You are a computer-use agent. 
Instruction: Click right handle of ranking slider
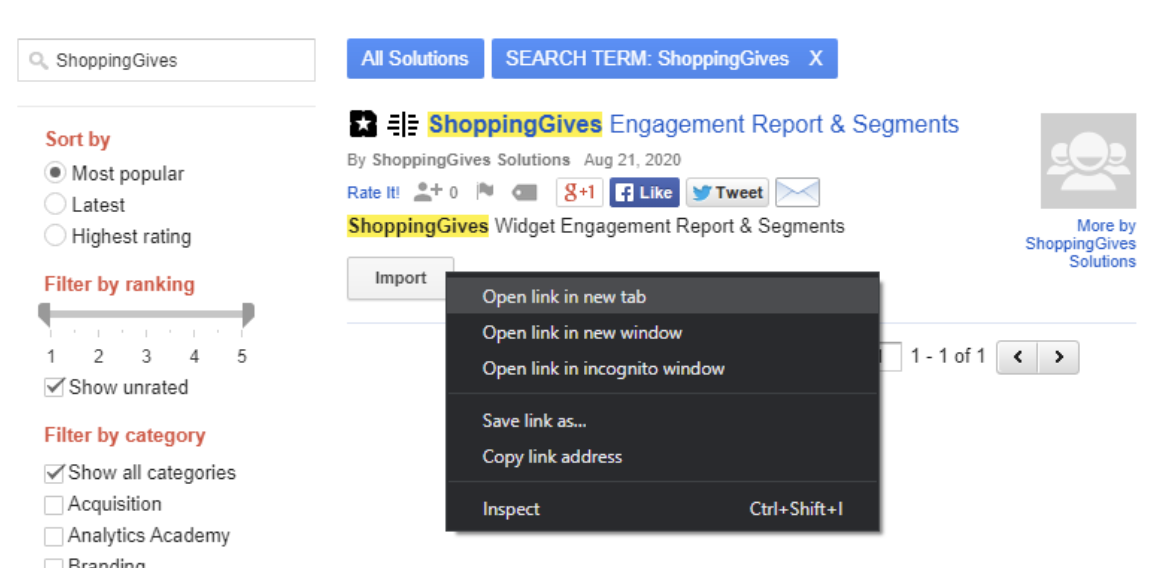(x=248, y=314)
